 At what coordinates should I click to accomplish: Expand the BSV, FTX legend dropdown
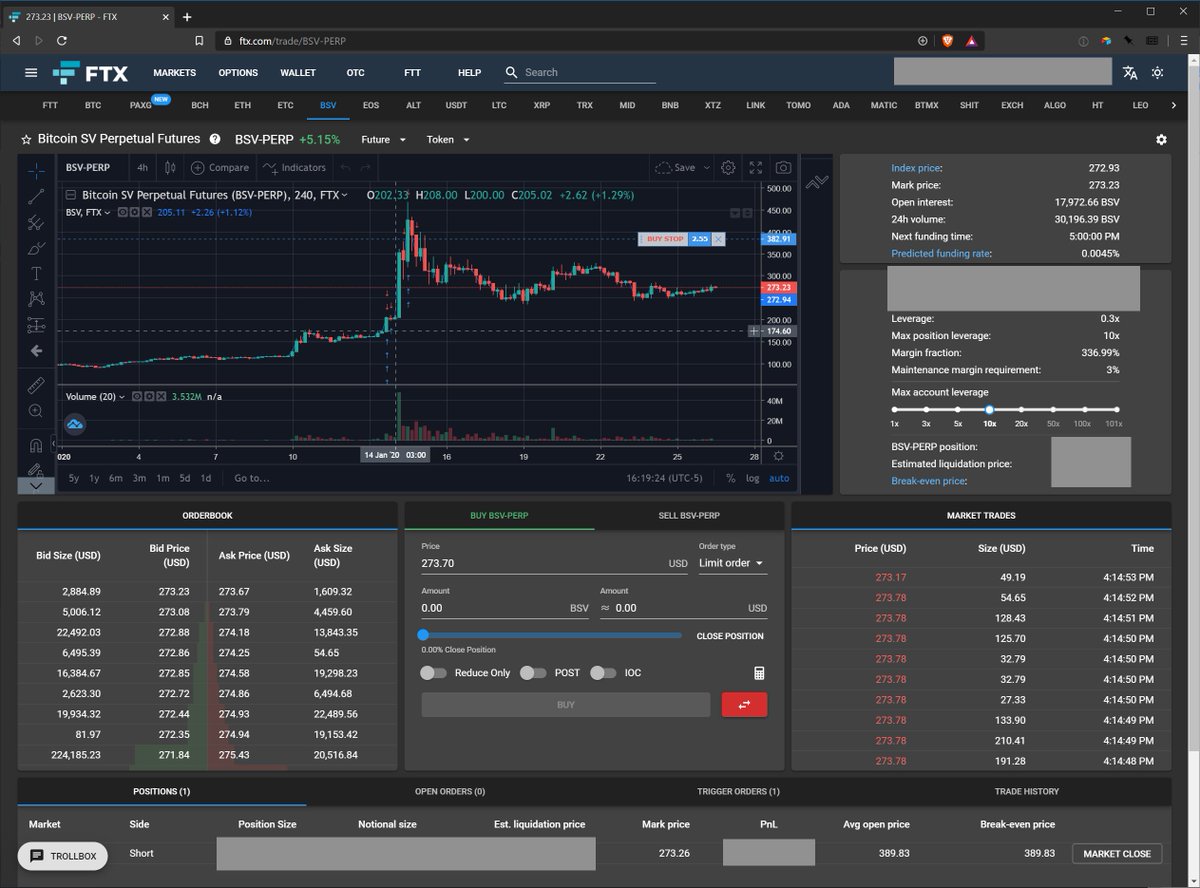pyautogui.click(x=109, y=212)
